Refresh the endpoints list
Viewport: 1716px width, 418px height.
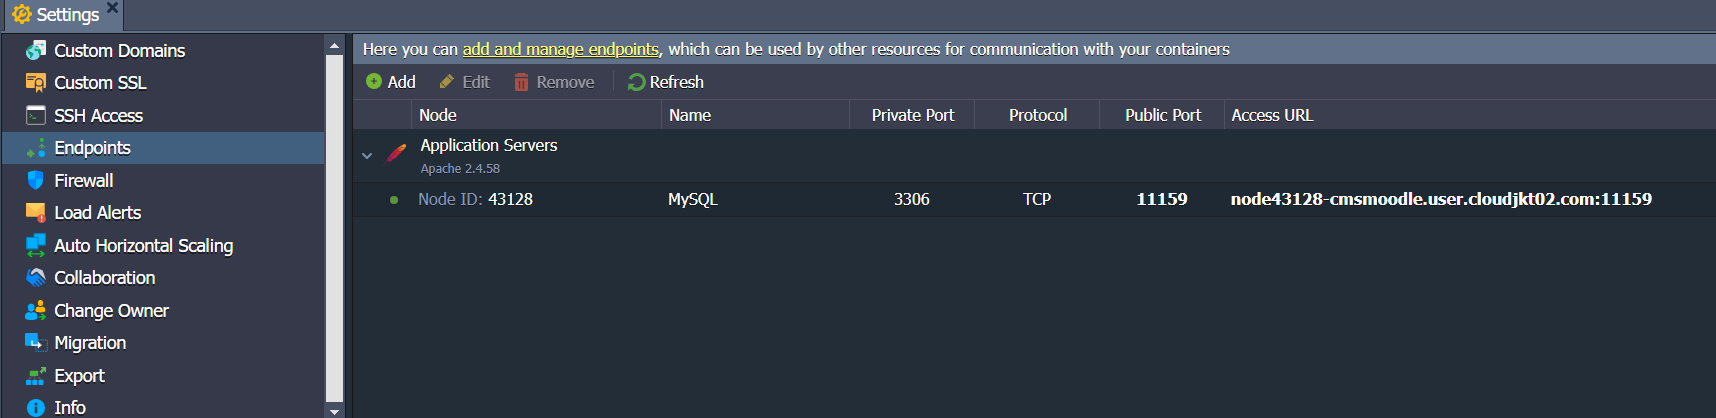pyautogui.click(x=666, y=82)
